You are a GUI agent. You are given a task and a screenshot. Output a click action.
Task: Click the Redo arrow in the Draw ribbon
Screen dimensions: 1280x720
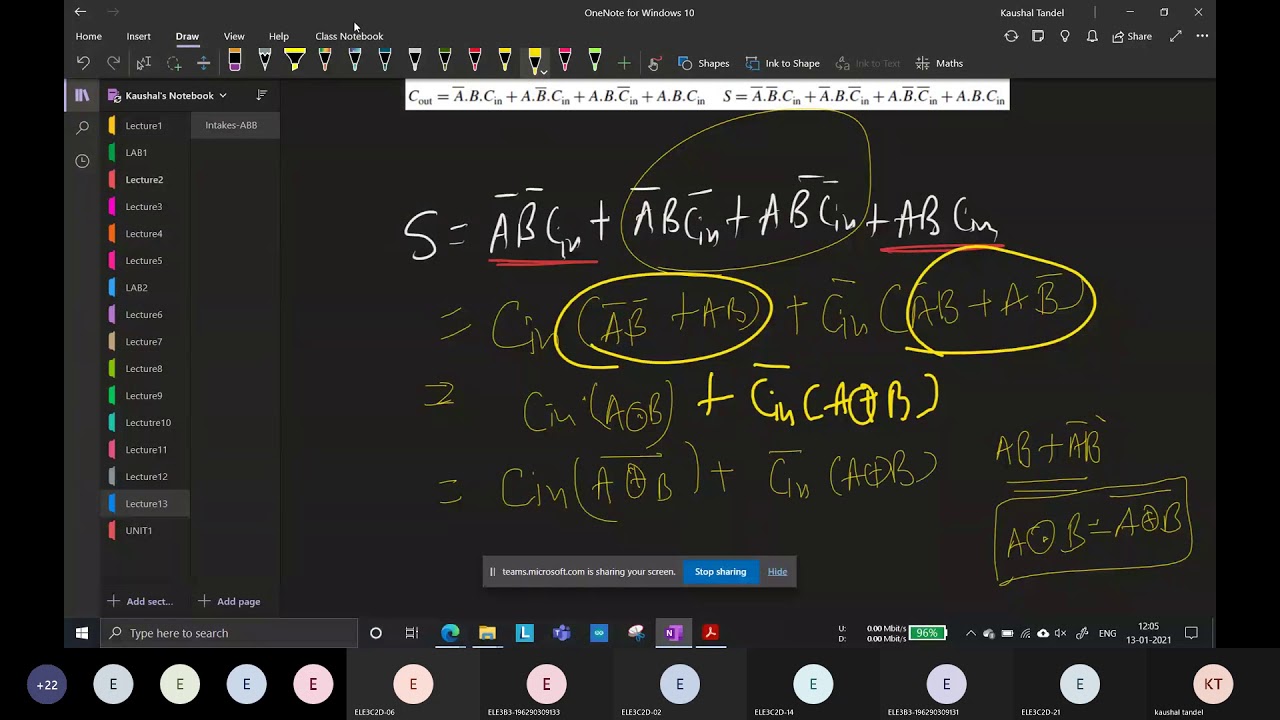pos(113,63)
